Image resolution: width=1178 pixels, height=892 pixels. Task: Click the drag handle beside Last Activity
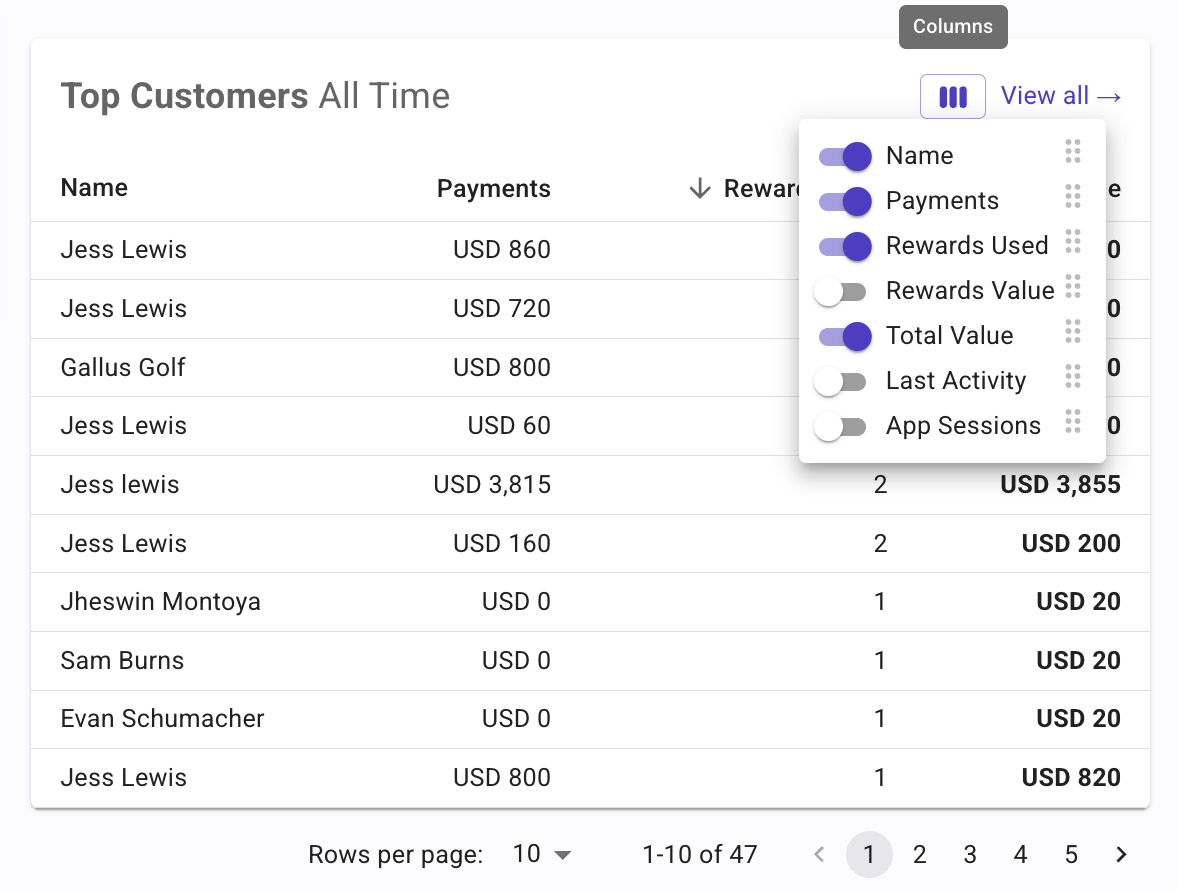point(1073,377)
